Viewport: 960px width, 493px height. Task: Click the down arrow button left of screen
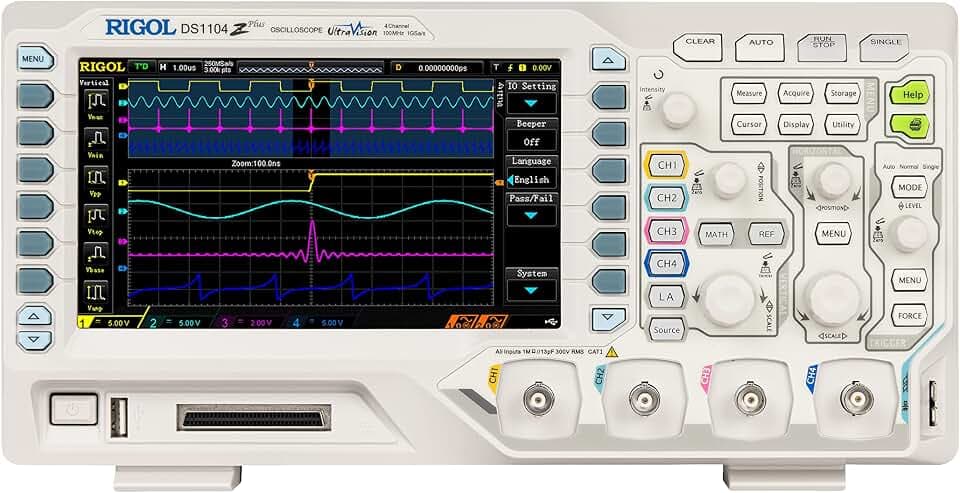pyautogui.click(x=35, y=339)
